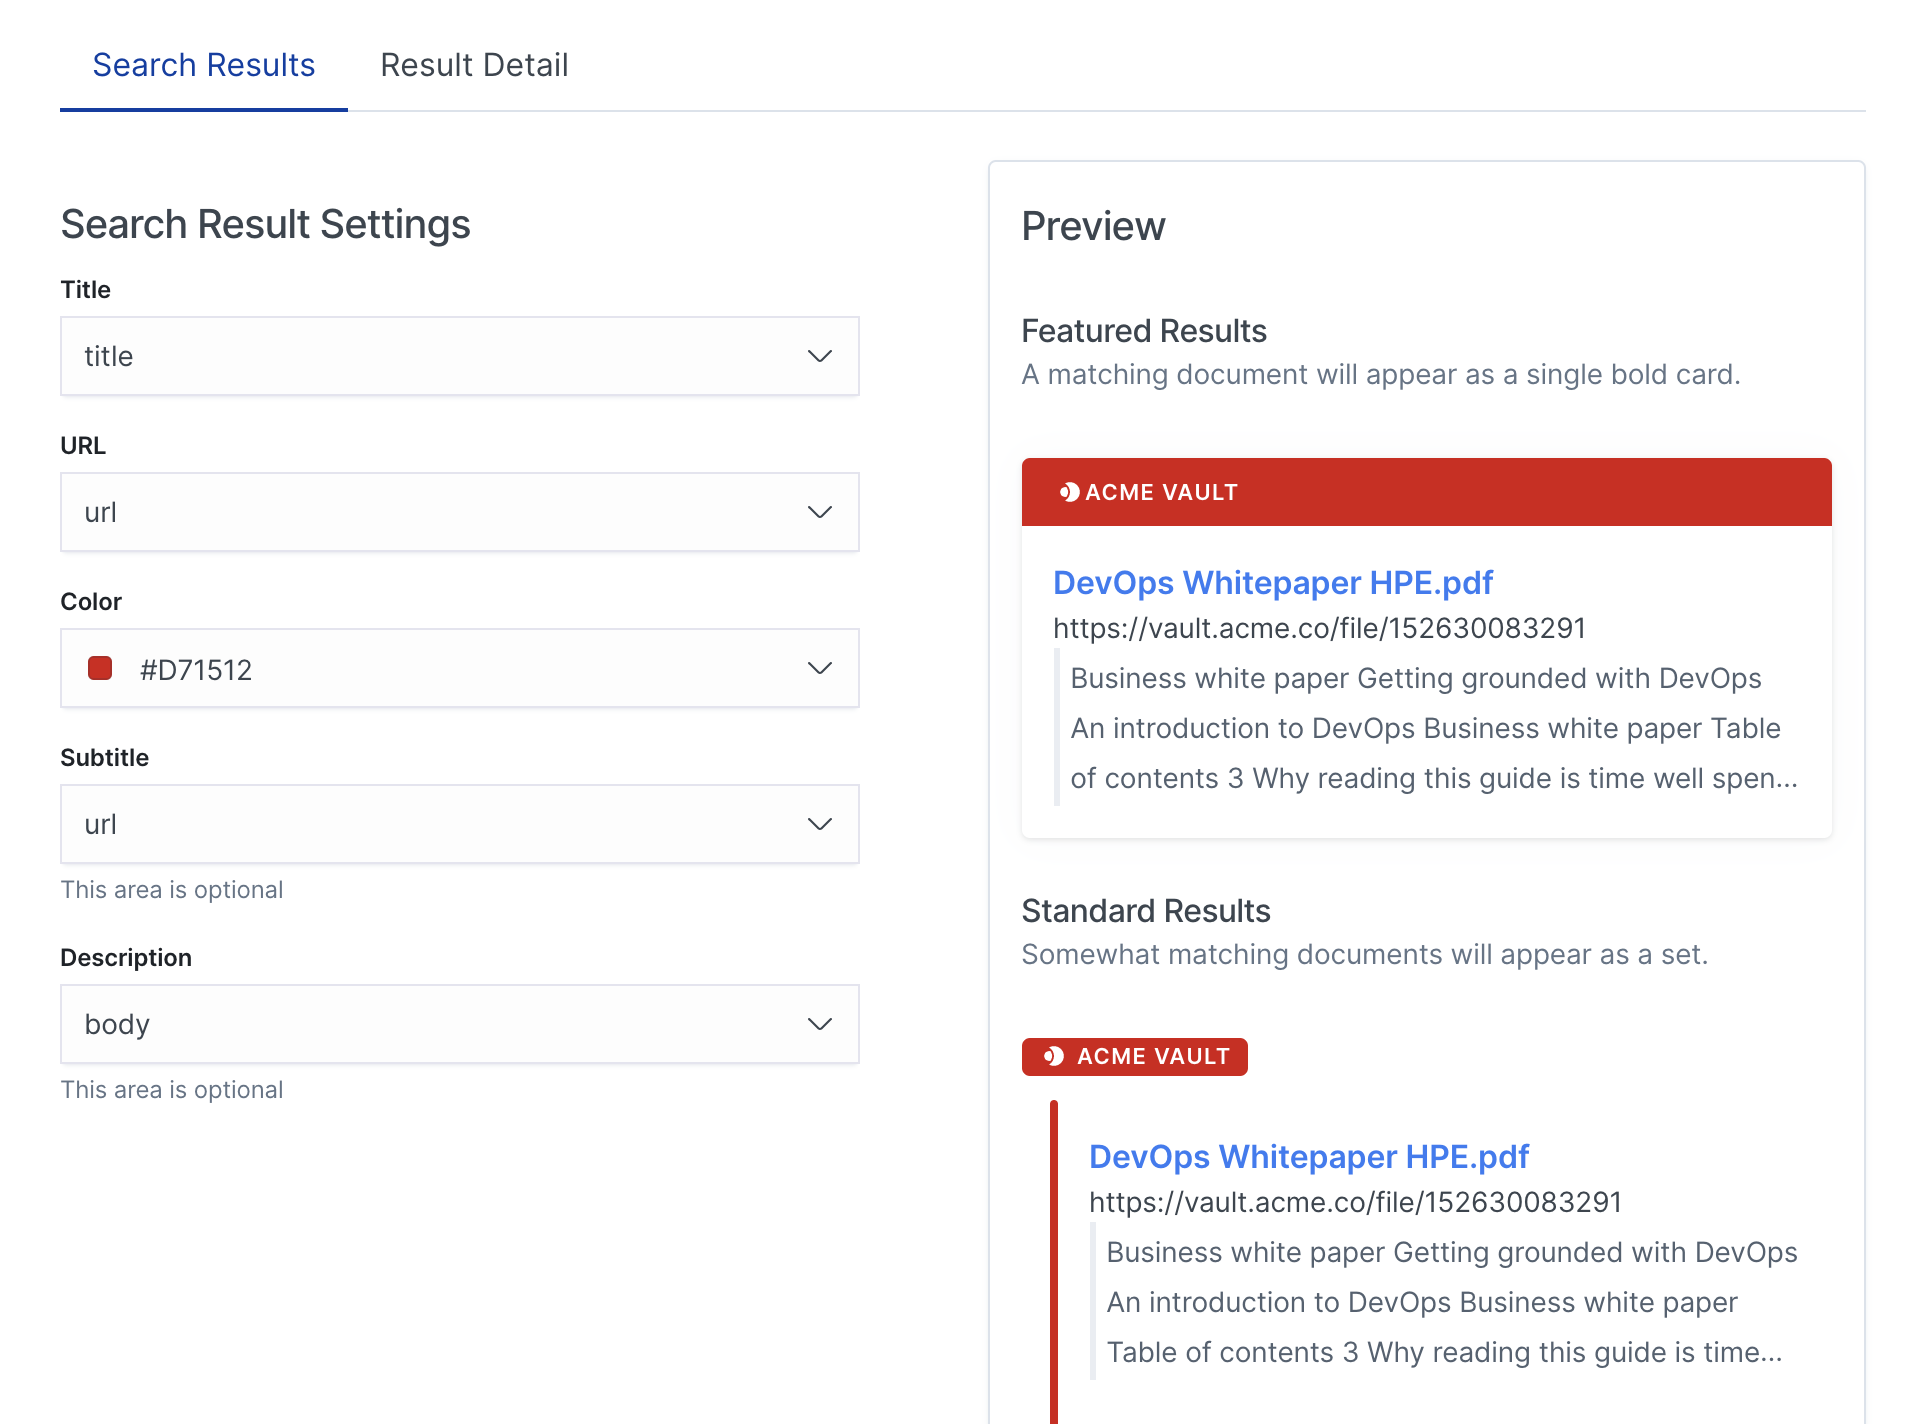Select the Search Results tab
The width and height of the screenshot is (1932, 1424).
pos(203,65)
